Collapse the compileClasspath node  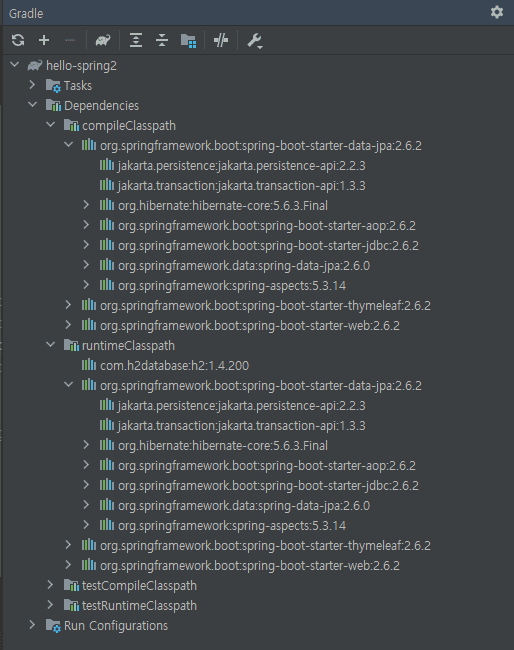(x=50, y=124)
